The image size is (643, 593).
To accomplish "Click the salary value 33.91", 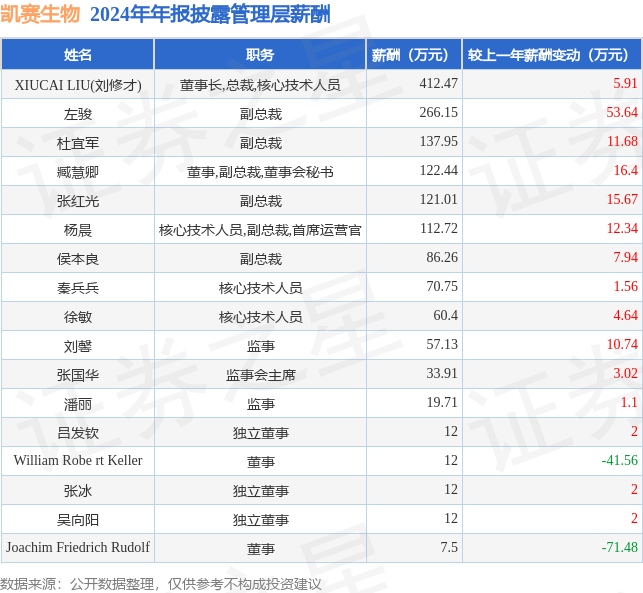I will 442,374.
